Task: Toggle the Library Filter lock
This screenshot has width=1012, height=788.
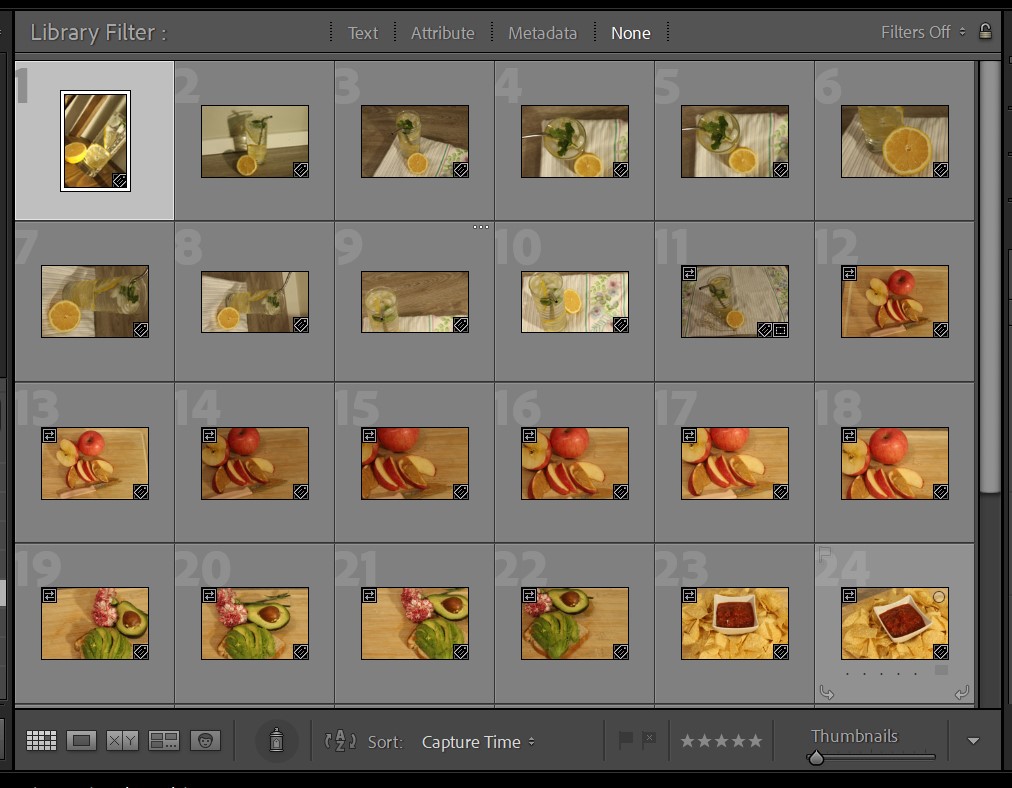Action: (x=985, y=32)
